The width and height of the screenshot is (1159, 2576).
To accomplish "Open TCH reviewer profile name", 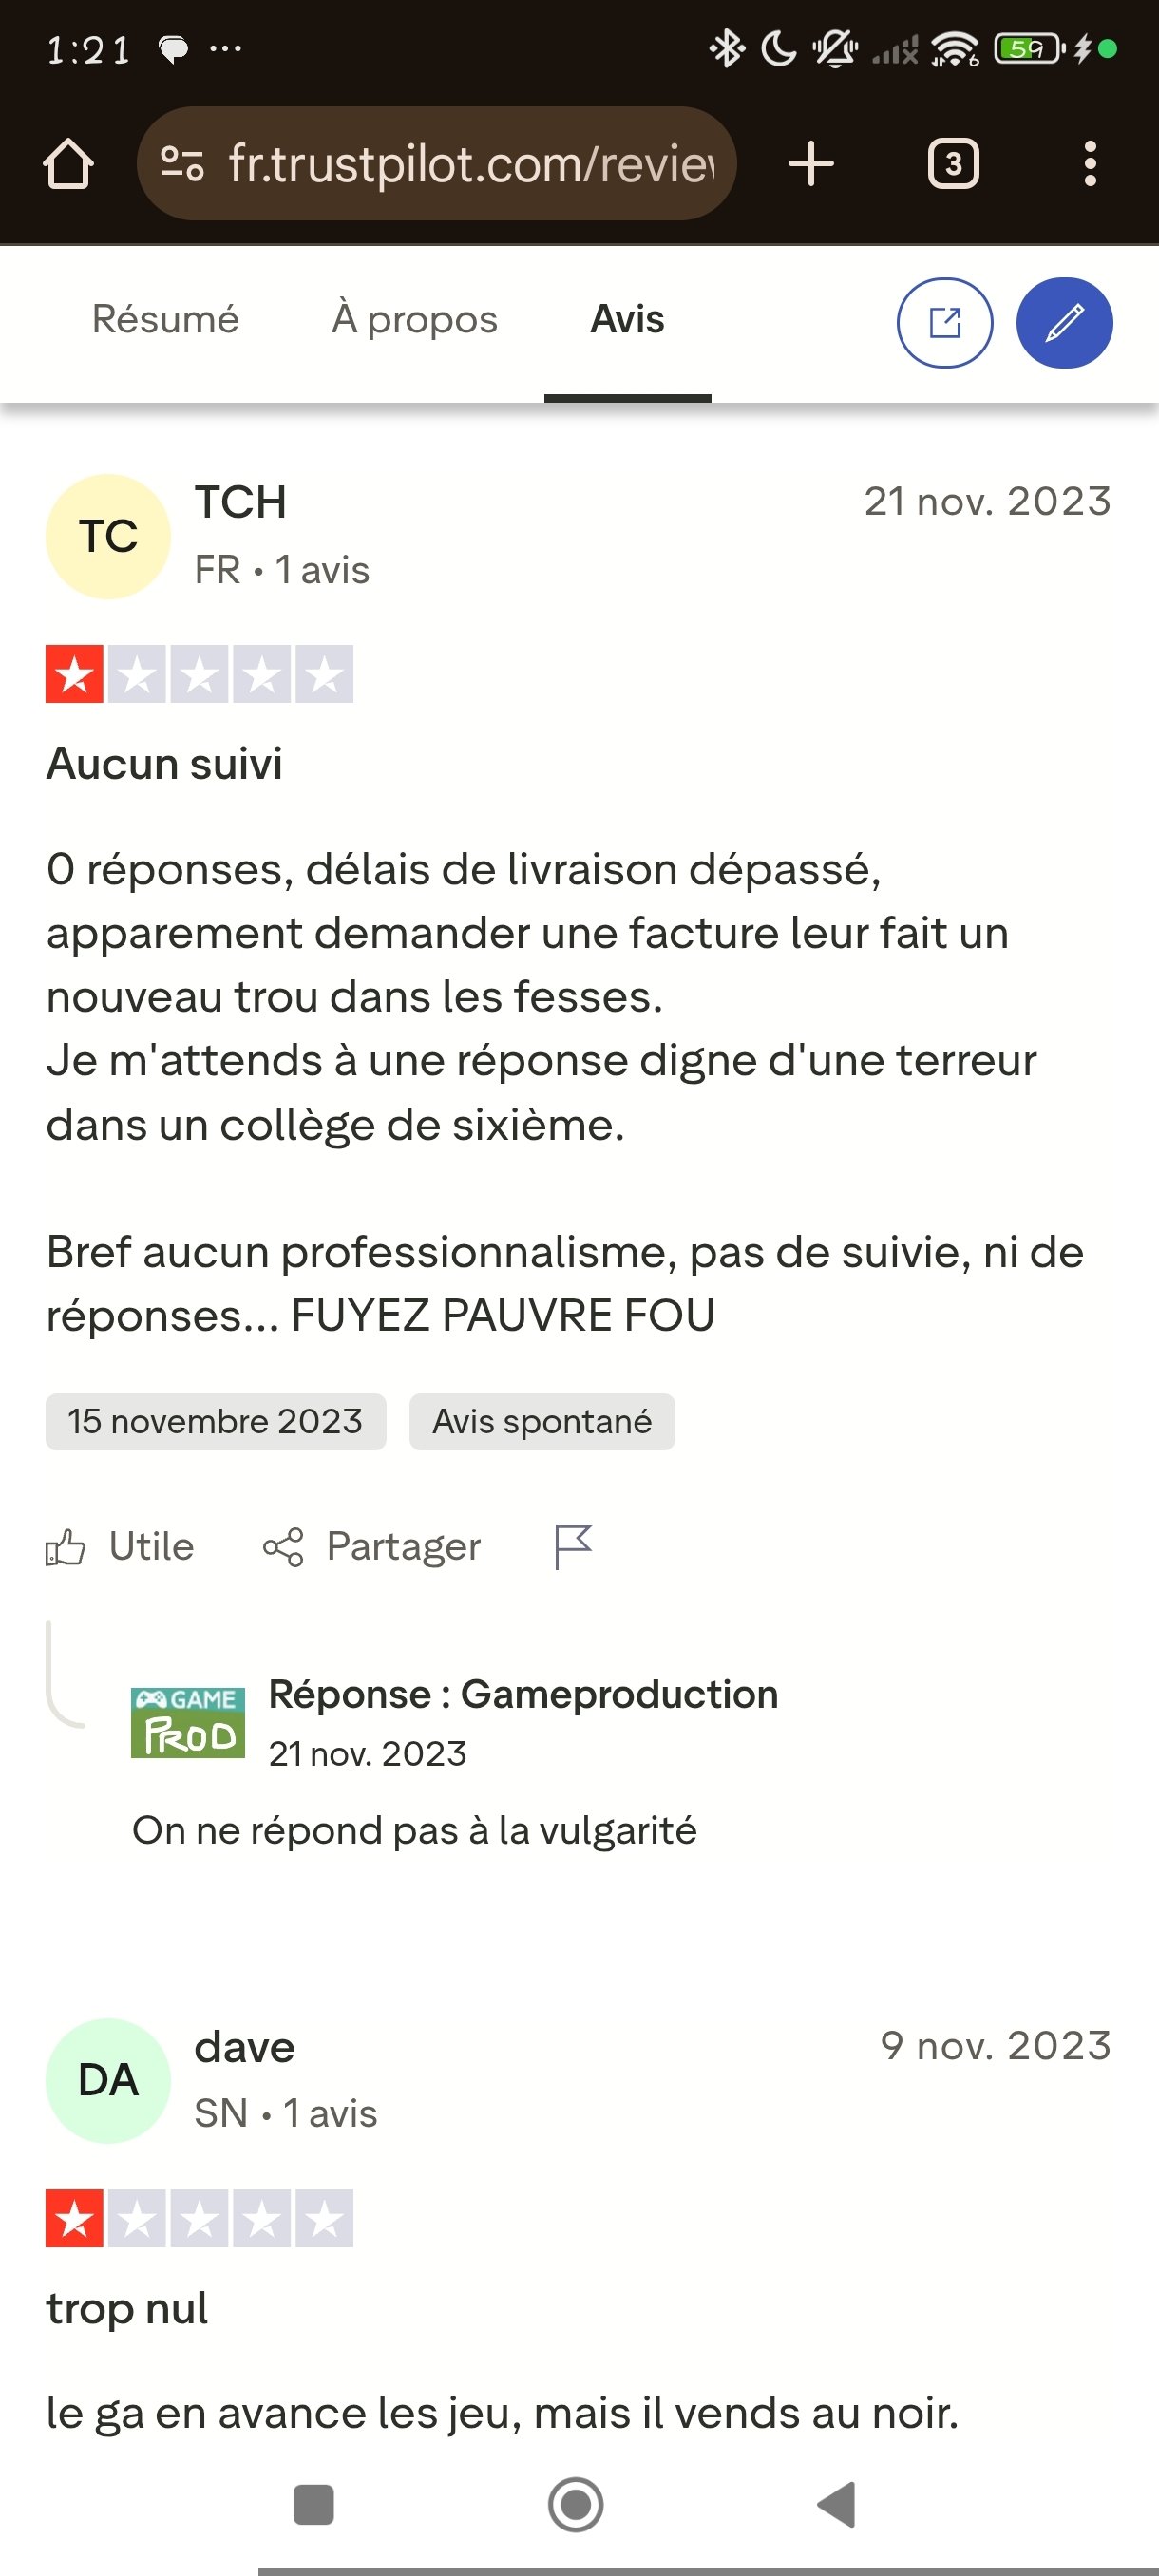I will point(240,502).
